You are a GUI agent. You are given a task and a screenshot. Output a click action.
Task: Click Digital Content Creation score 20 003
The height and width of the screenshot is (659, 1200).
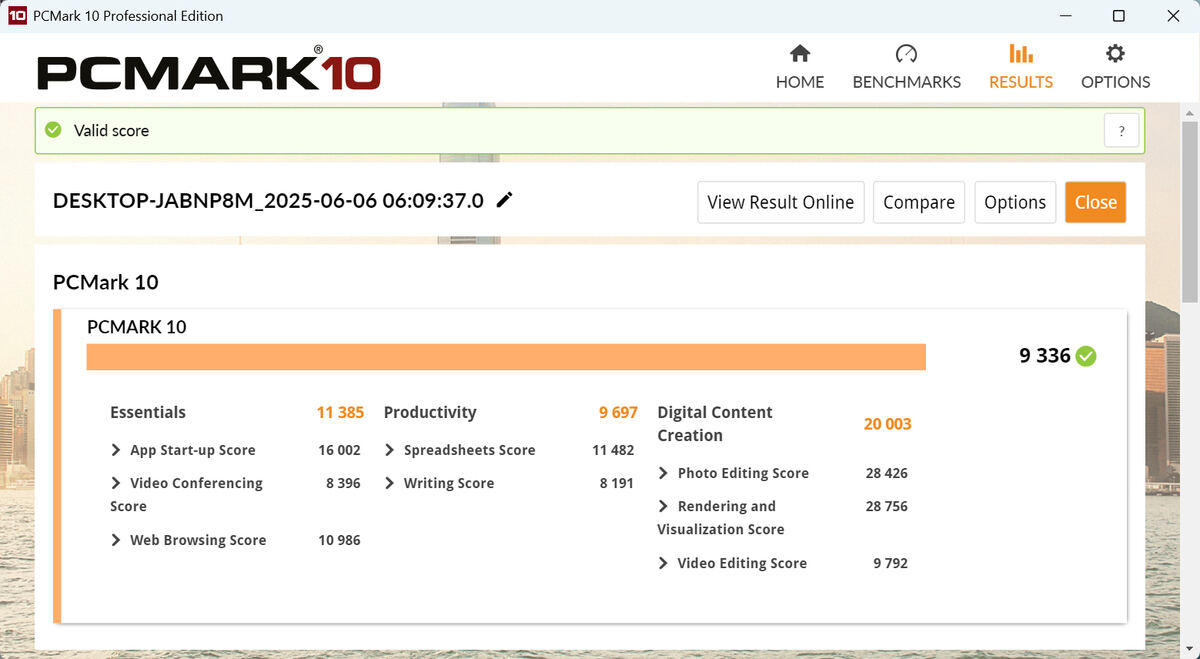click(888, 424)
